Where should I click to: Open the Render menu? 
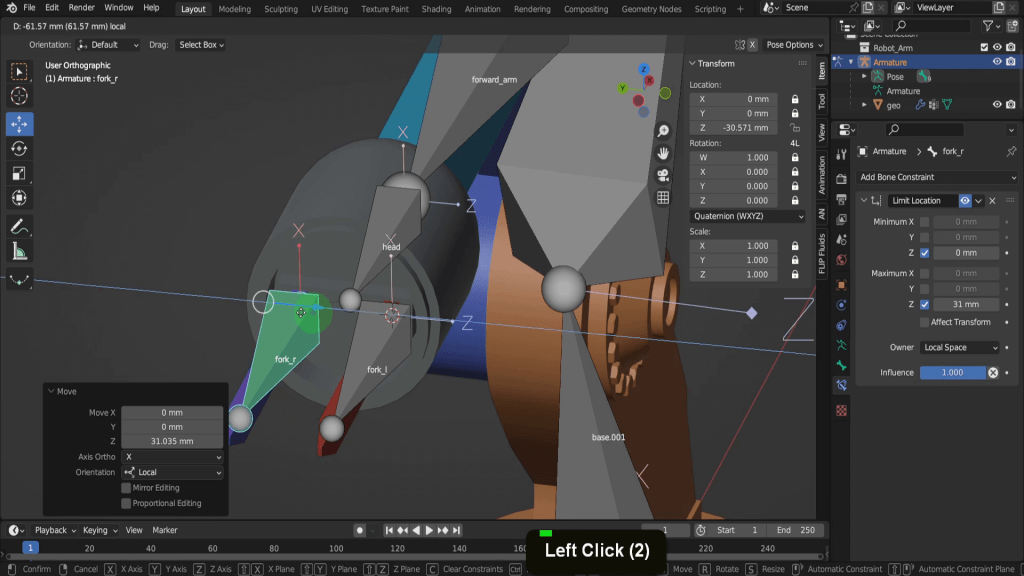point(82,8)
